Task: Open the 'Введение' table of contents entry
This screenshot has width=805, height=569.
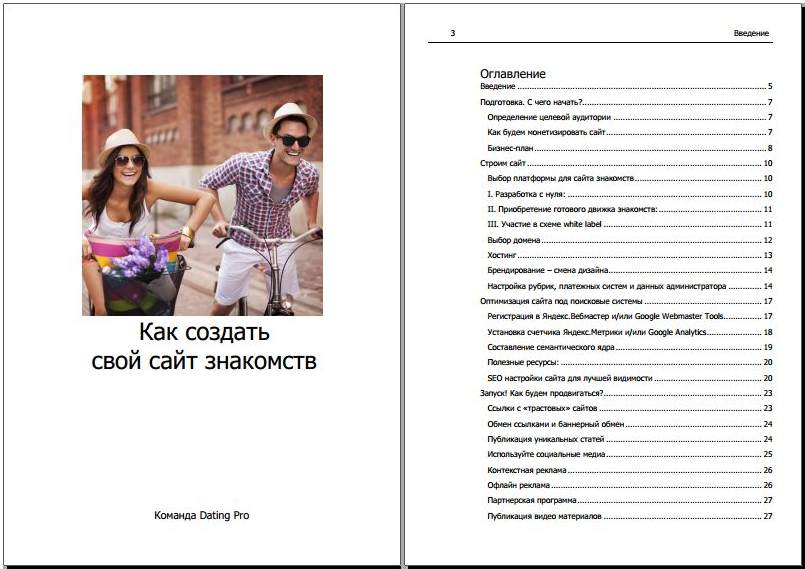Action: pos(498,87)
